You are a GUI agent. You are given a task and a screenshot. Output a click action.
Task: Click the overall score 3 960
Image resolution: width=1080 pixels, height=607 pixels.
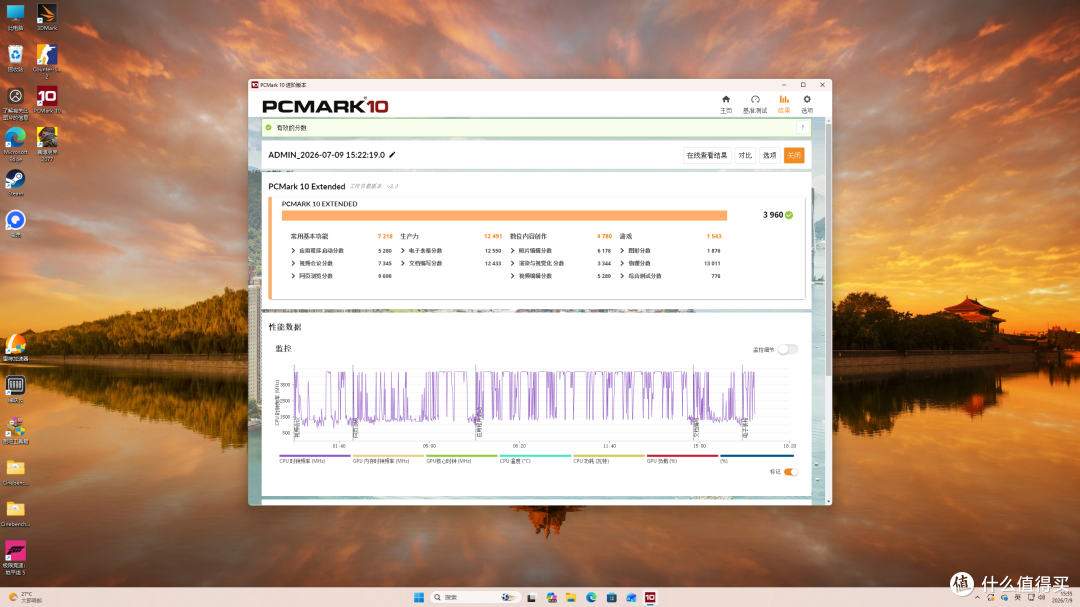pyautogui.click(x=773, y=215)
